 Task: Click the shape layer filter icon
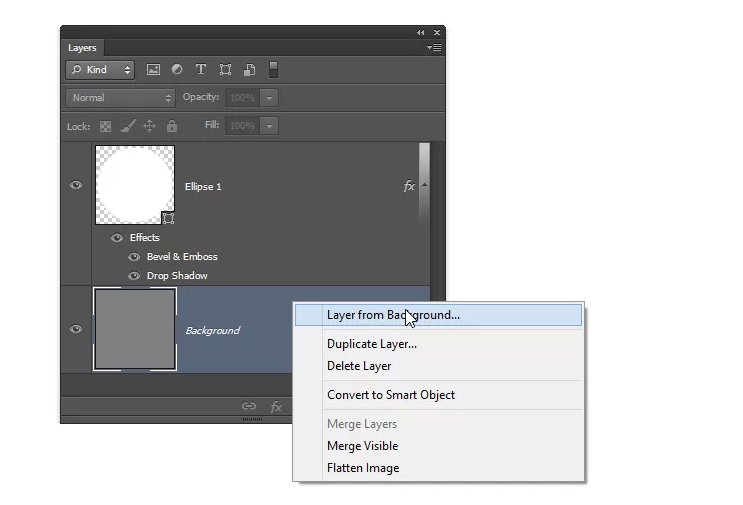tap(225, 70)
